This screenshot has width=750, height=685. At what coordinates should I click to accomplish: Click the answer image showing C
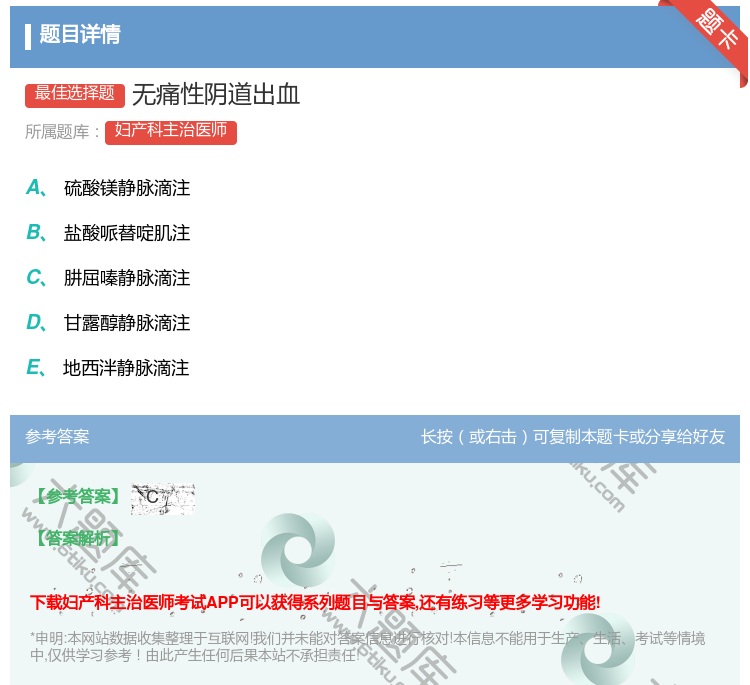point(163,498)
